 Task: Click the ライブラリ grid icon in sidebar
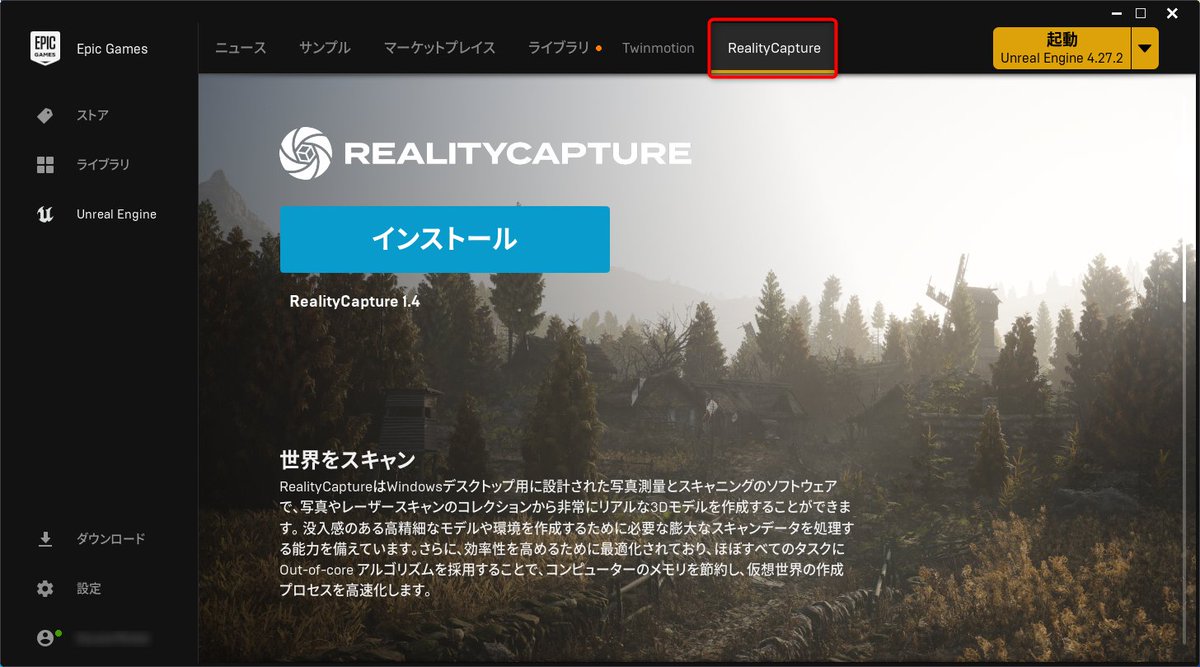click(x=45, y=165)
